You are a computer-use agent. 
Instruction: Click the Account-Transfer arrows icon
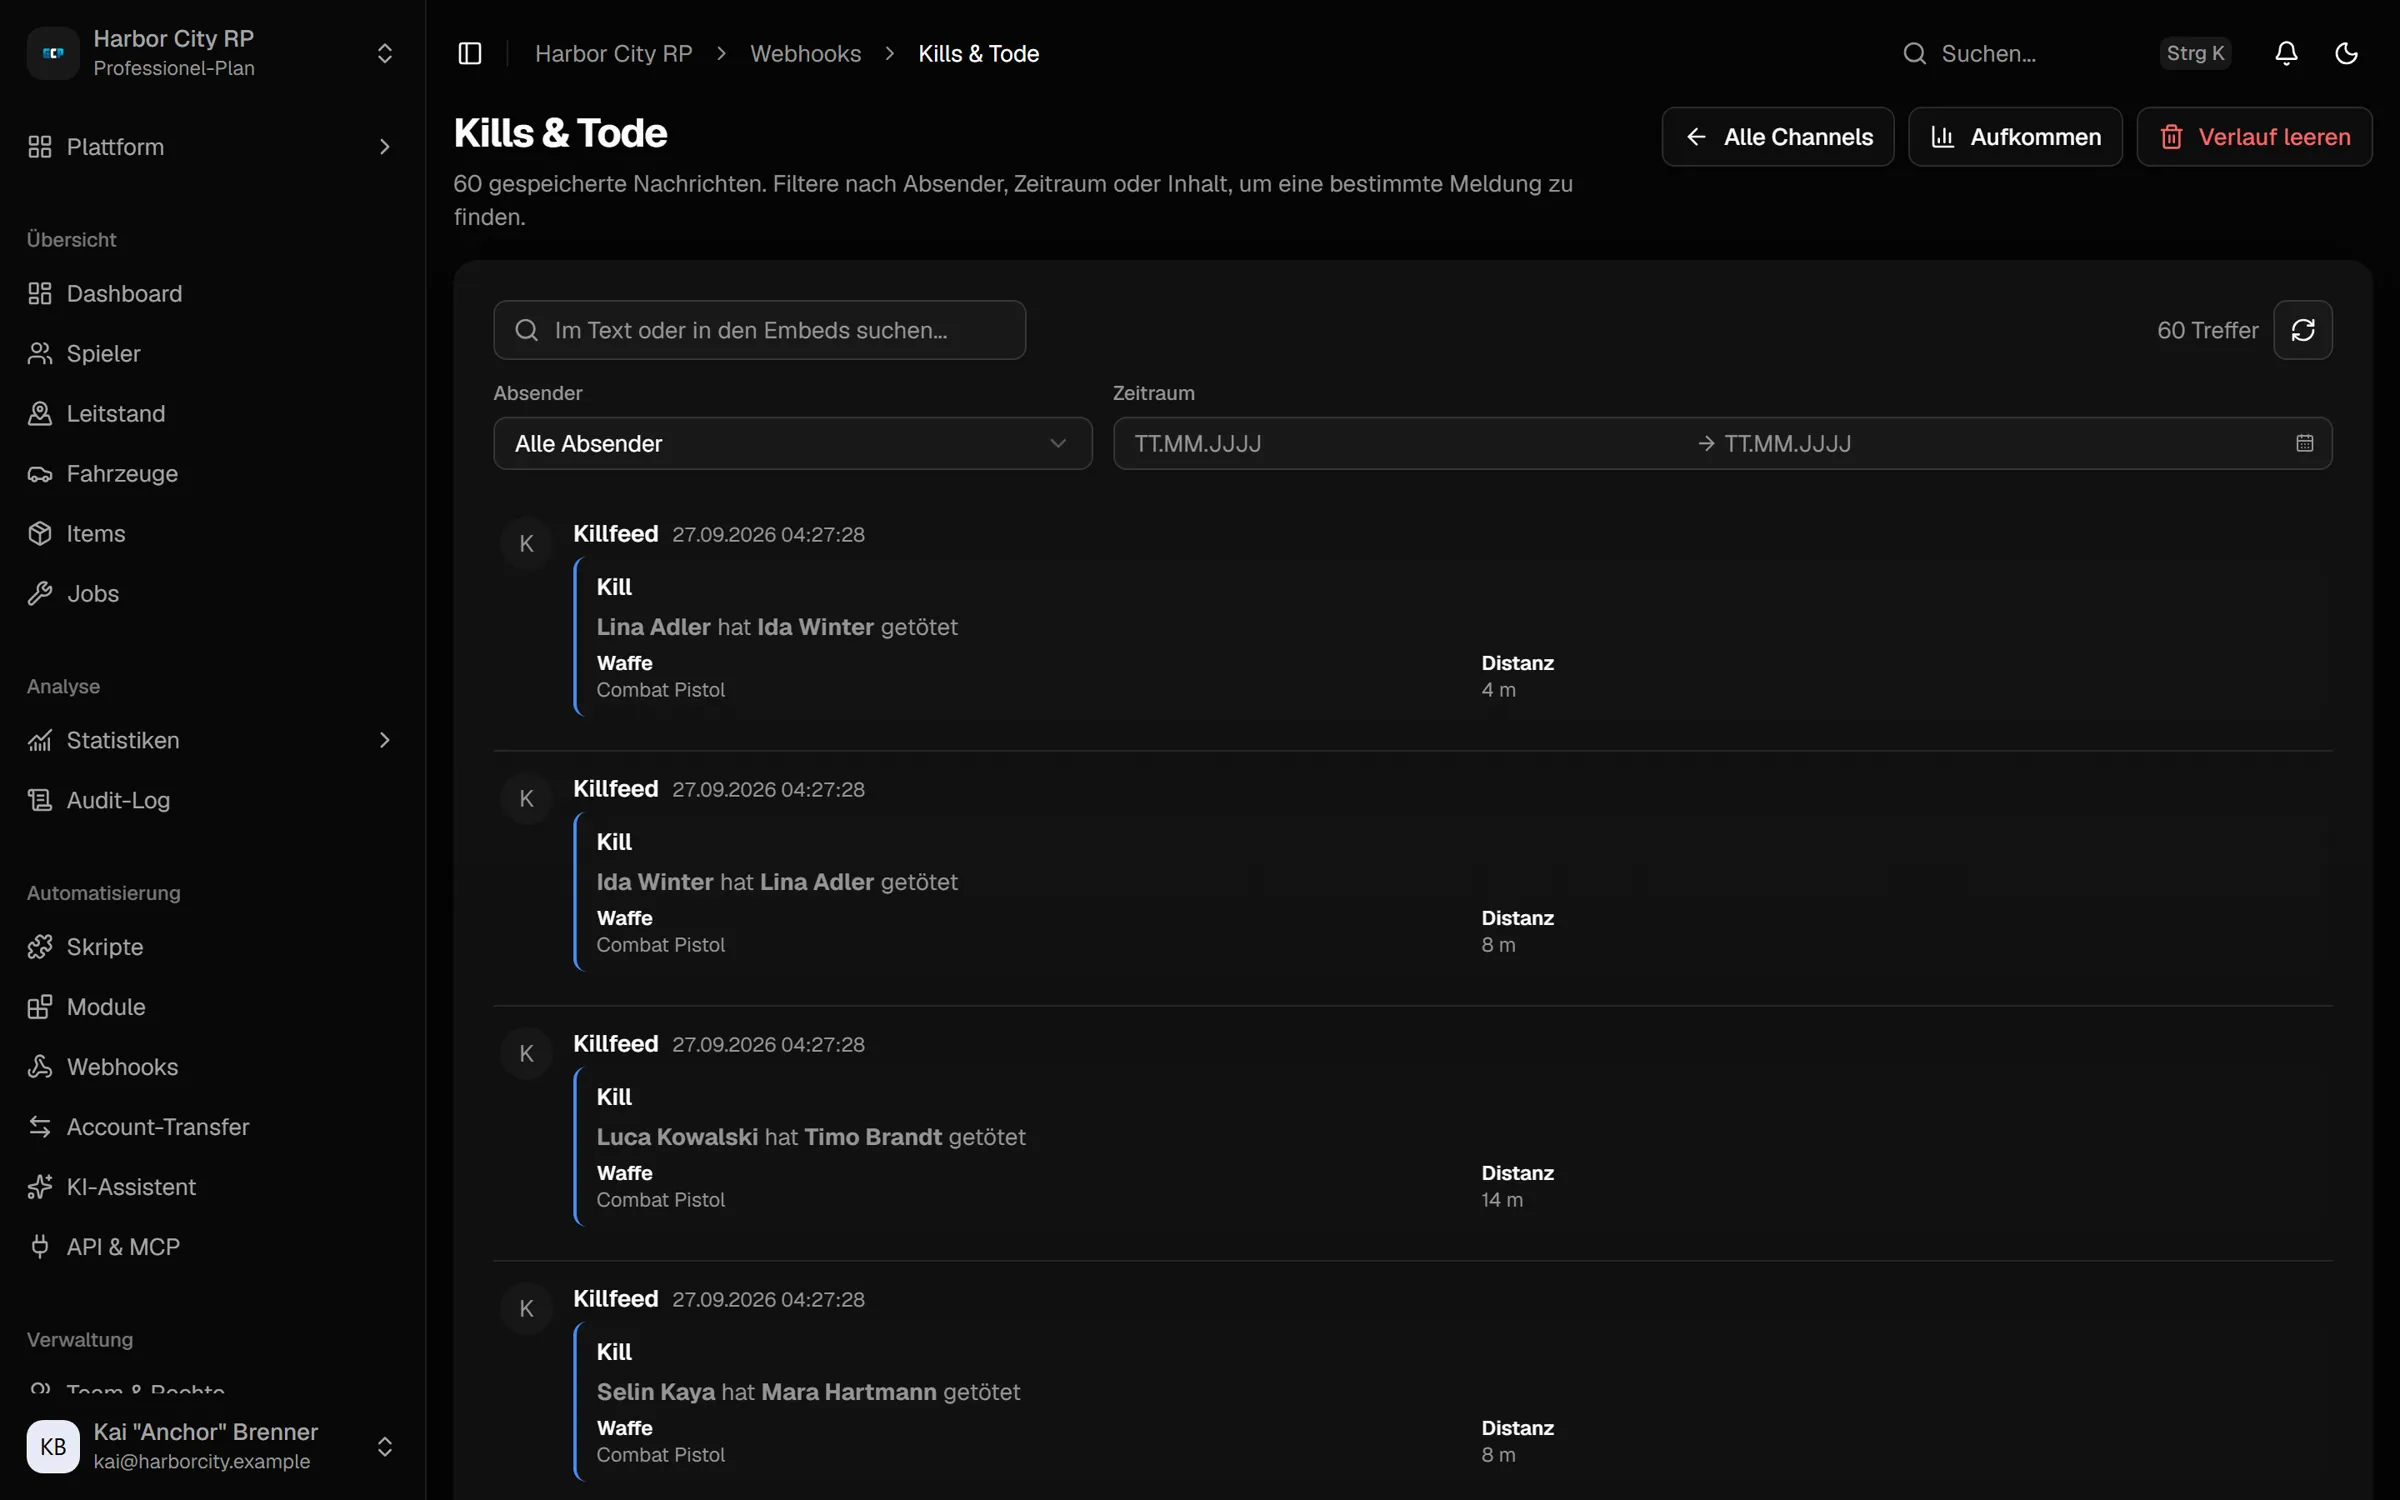(40, 1126)
